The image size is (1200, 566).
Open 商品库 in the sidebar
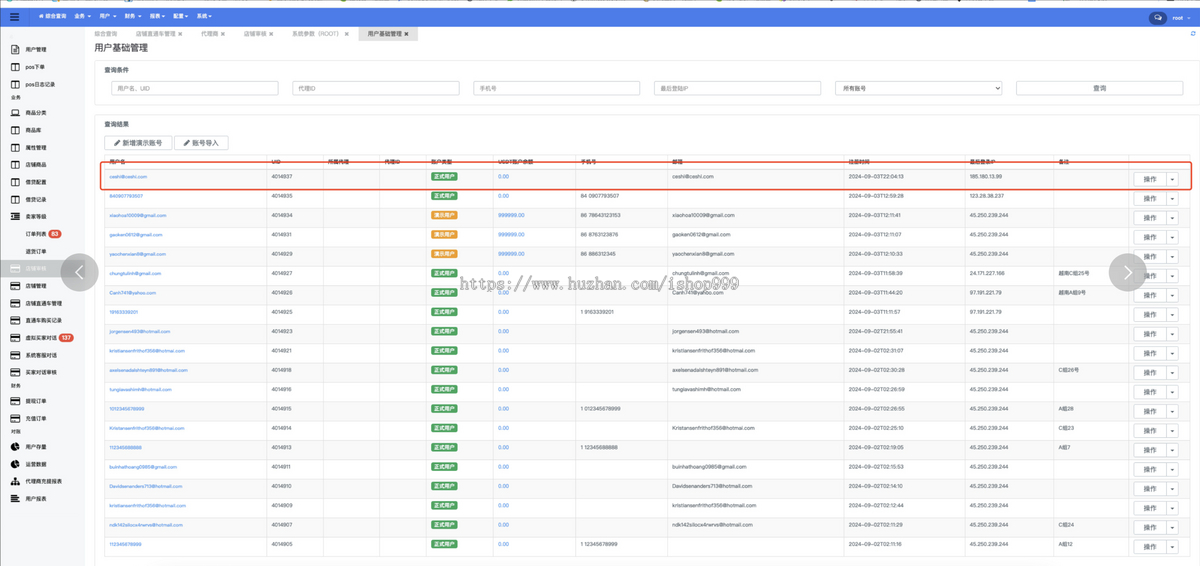[33, 130]
